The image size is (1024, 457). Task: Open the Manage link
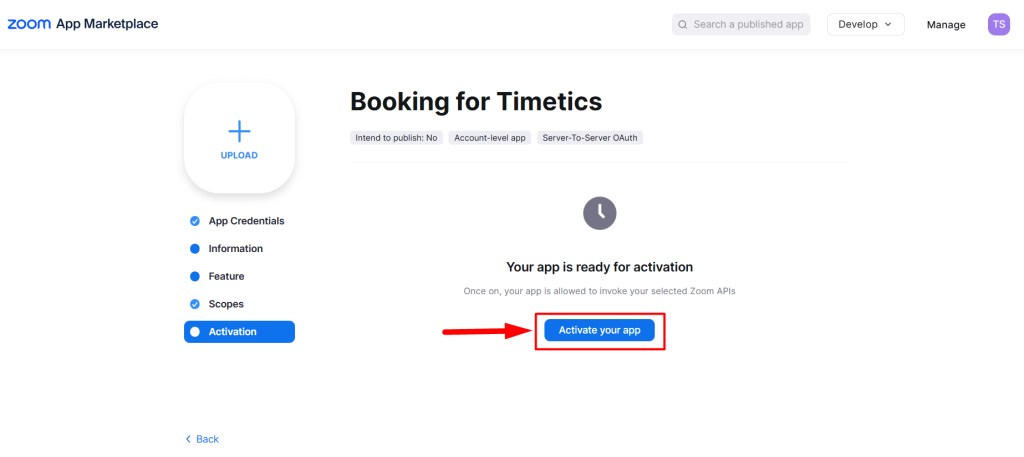(946, 25)
